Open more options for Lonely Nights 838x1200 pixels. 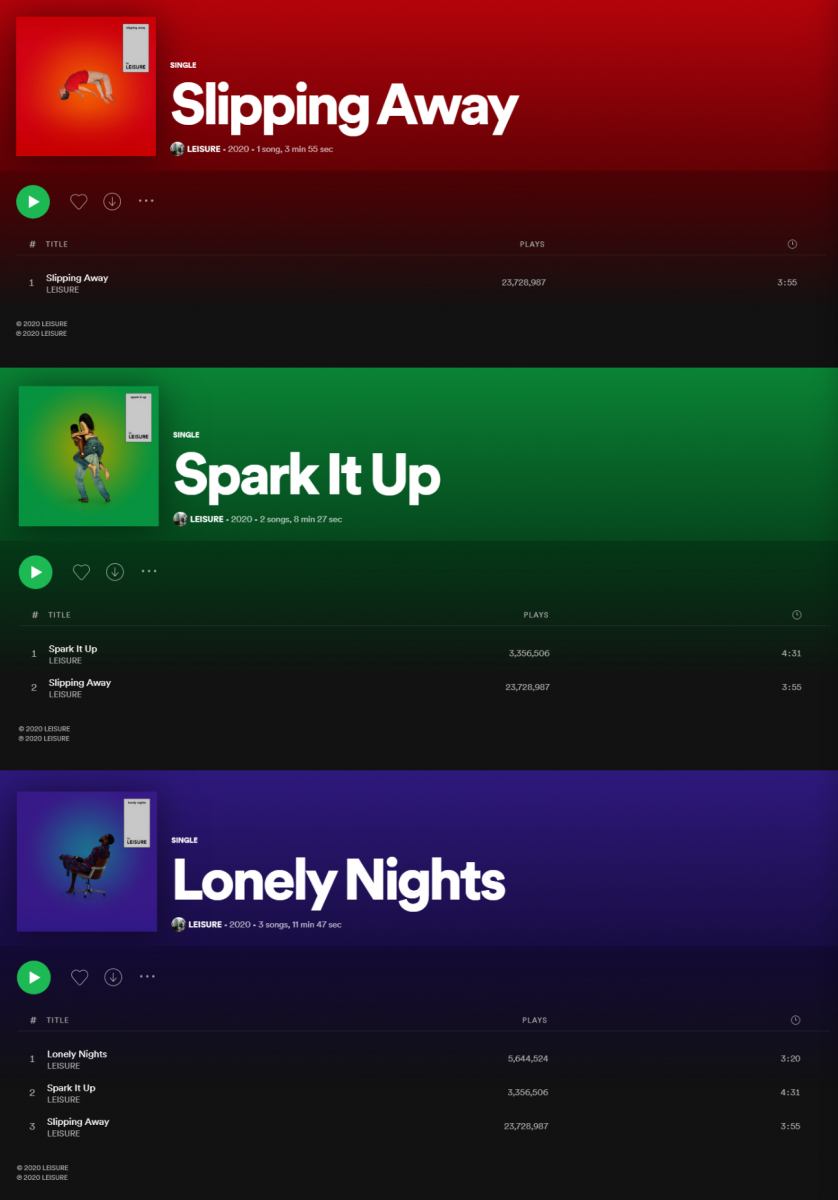[147, 976]
